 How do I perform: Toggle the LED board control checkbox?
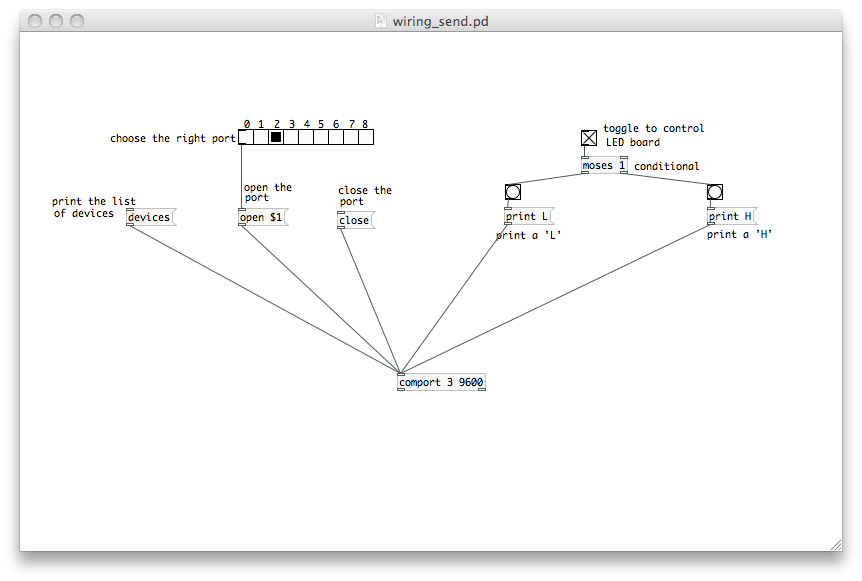[x=589, y=138]
